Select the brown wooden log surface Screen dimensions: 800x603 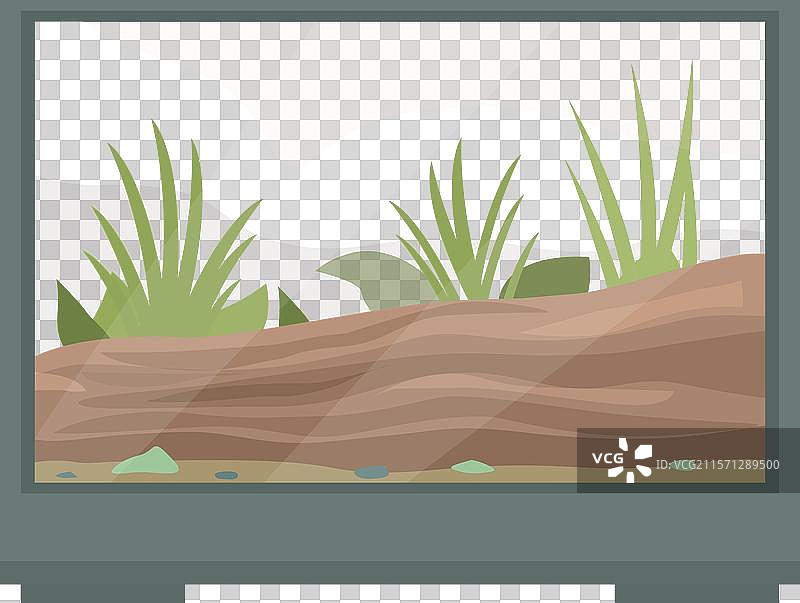(x=400, y=380)
